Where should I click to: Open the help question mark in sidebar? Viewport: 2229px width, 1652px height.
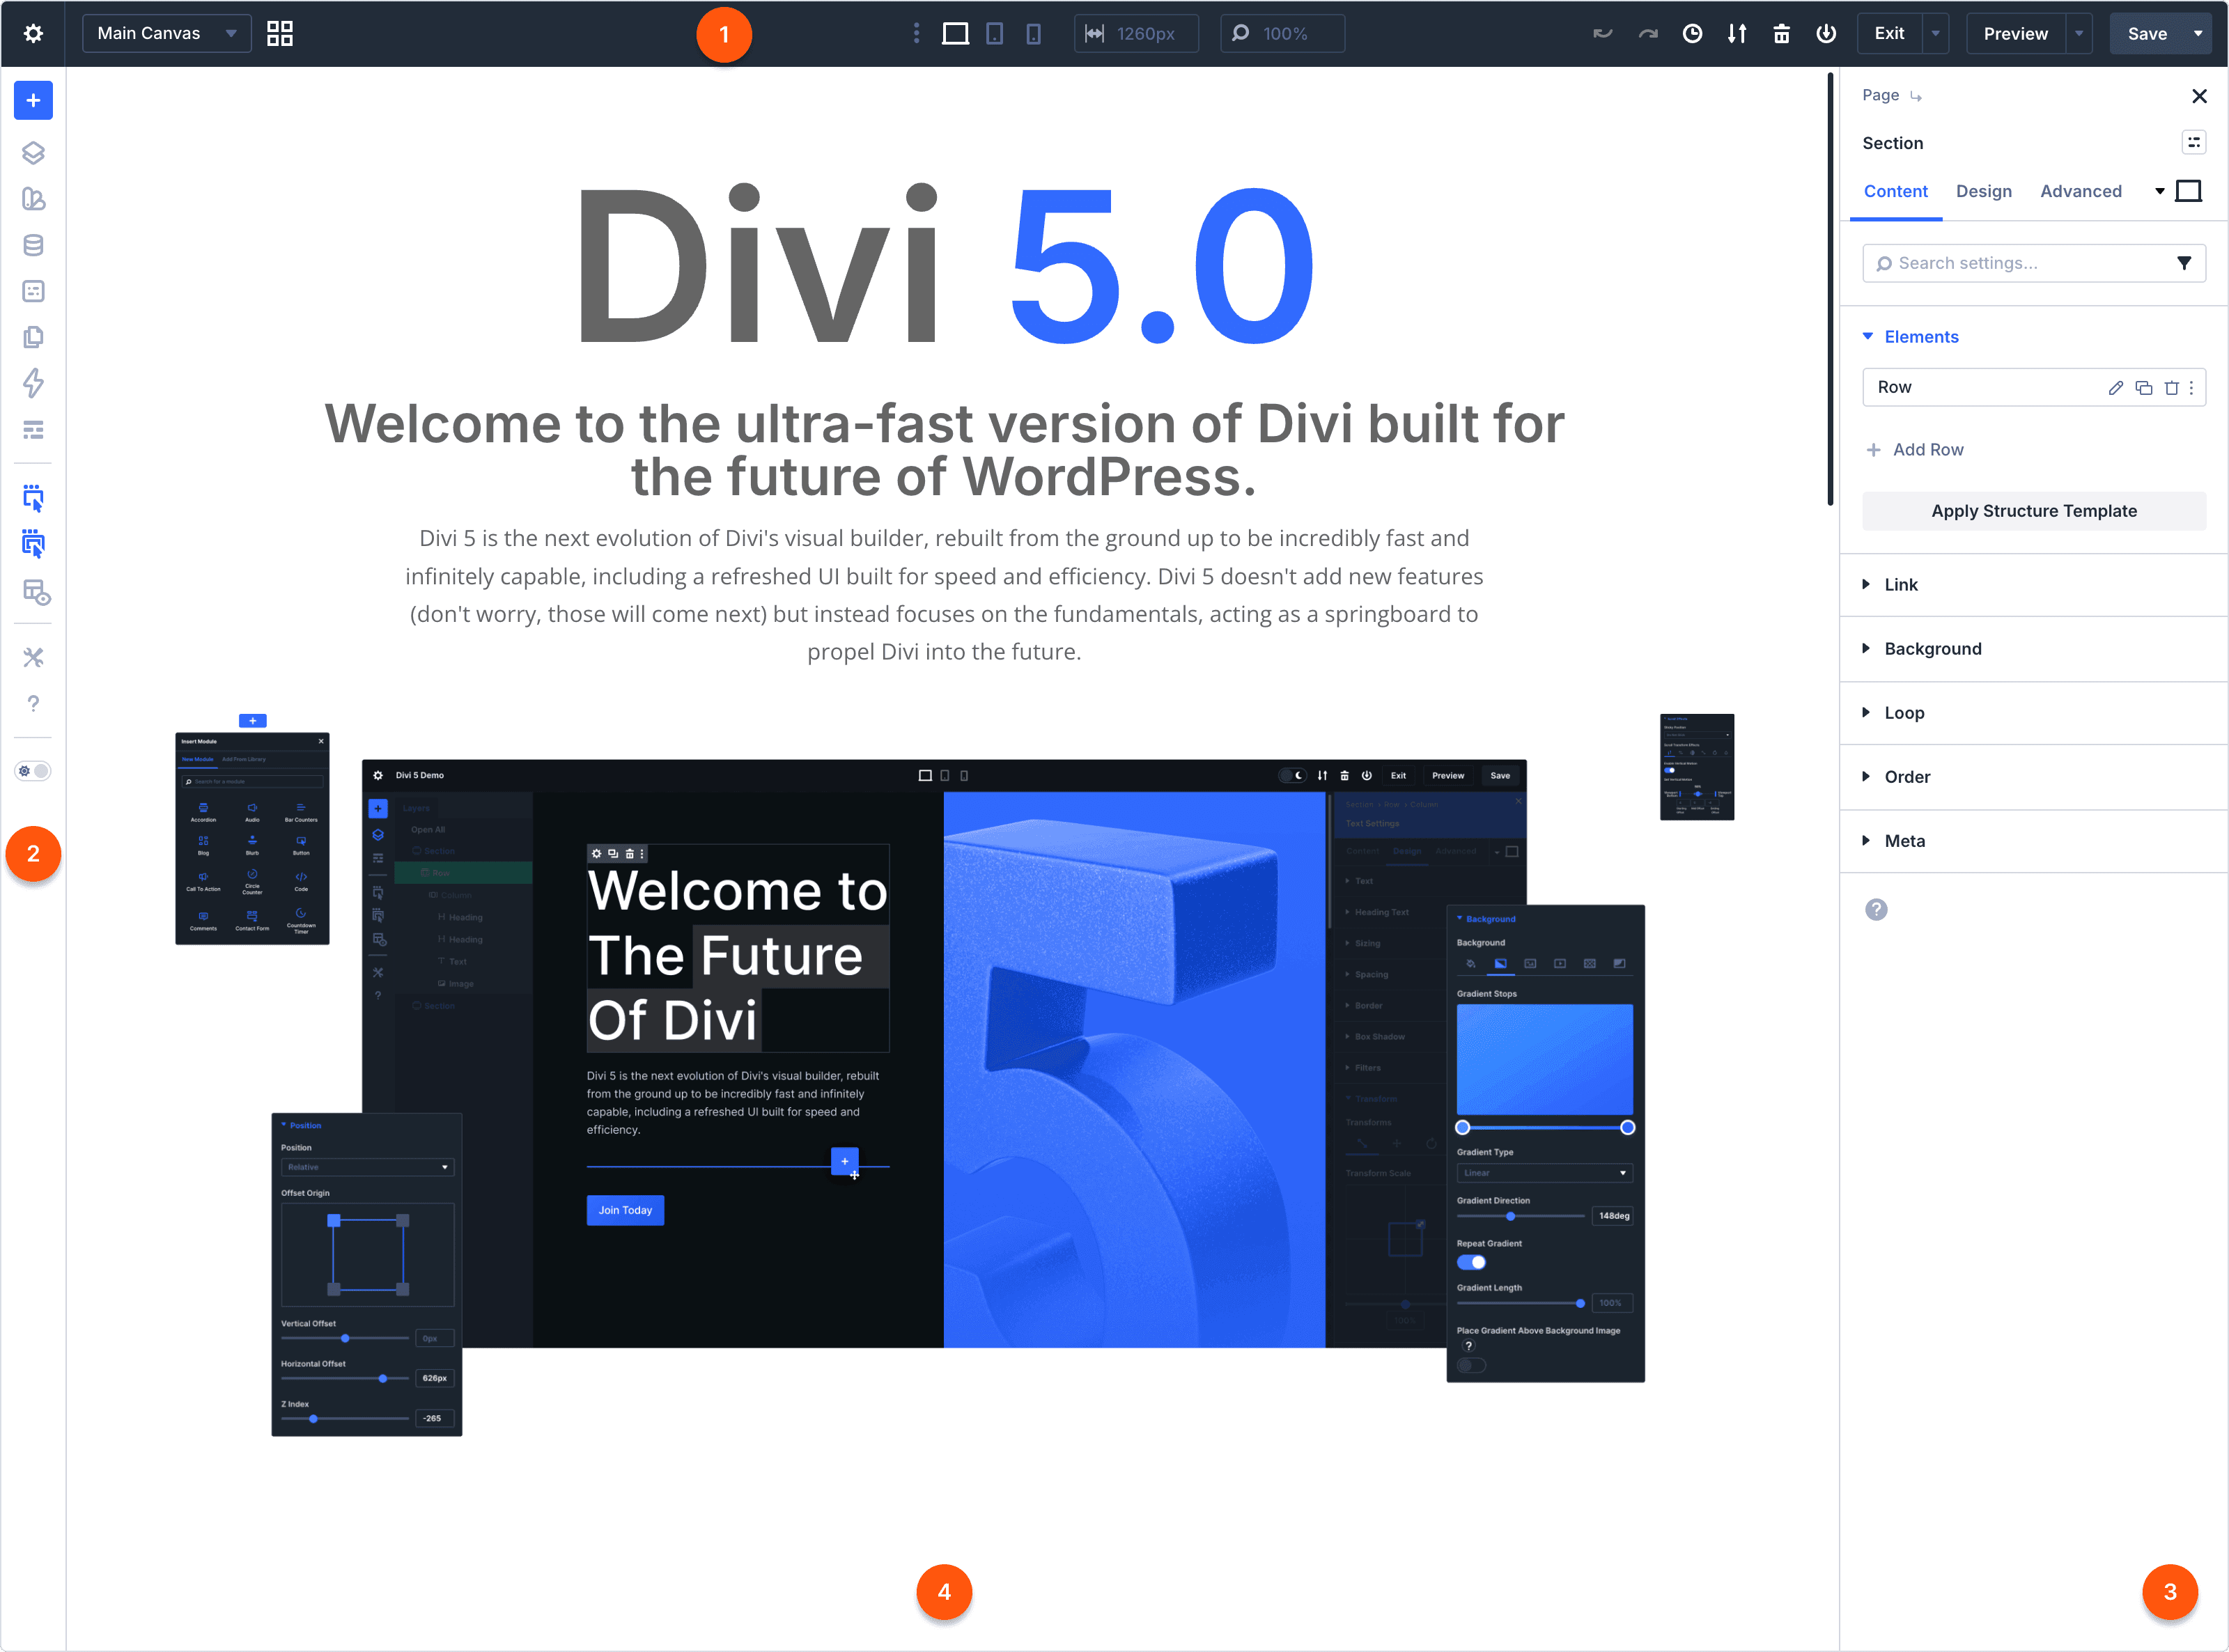(33, 704)
